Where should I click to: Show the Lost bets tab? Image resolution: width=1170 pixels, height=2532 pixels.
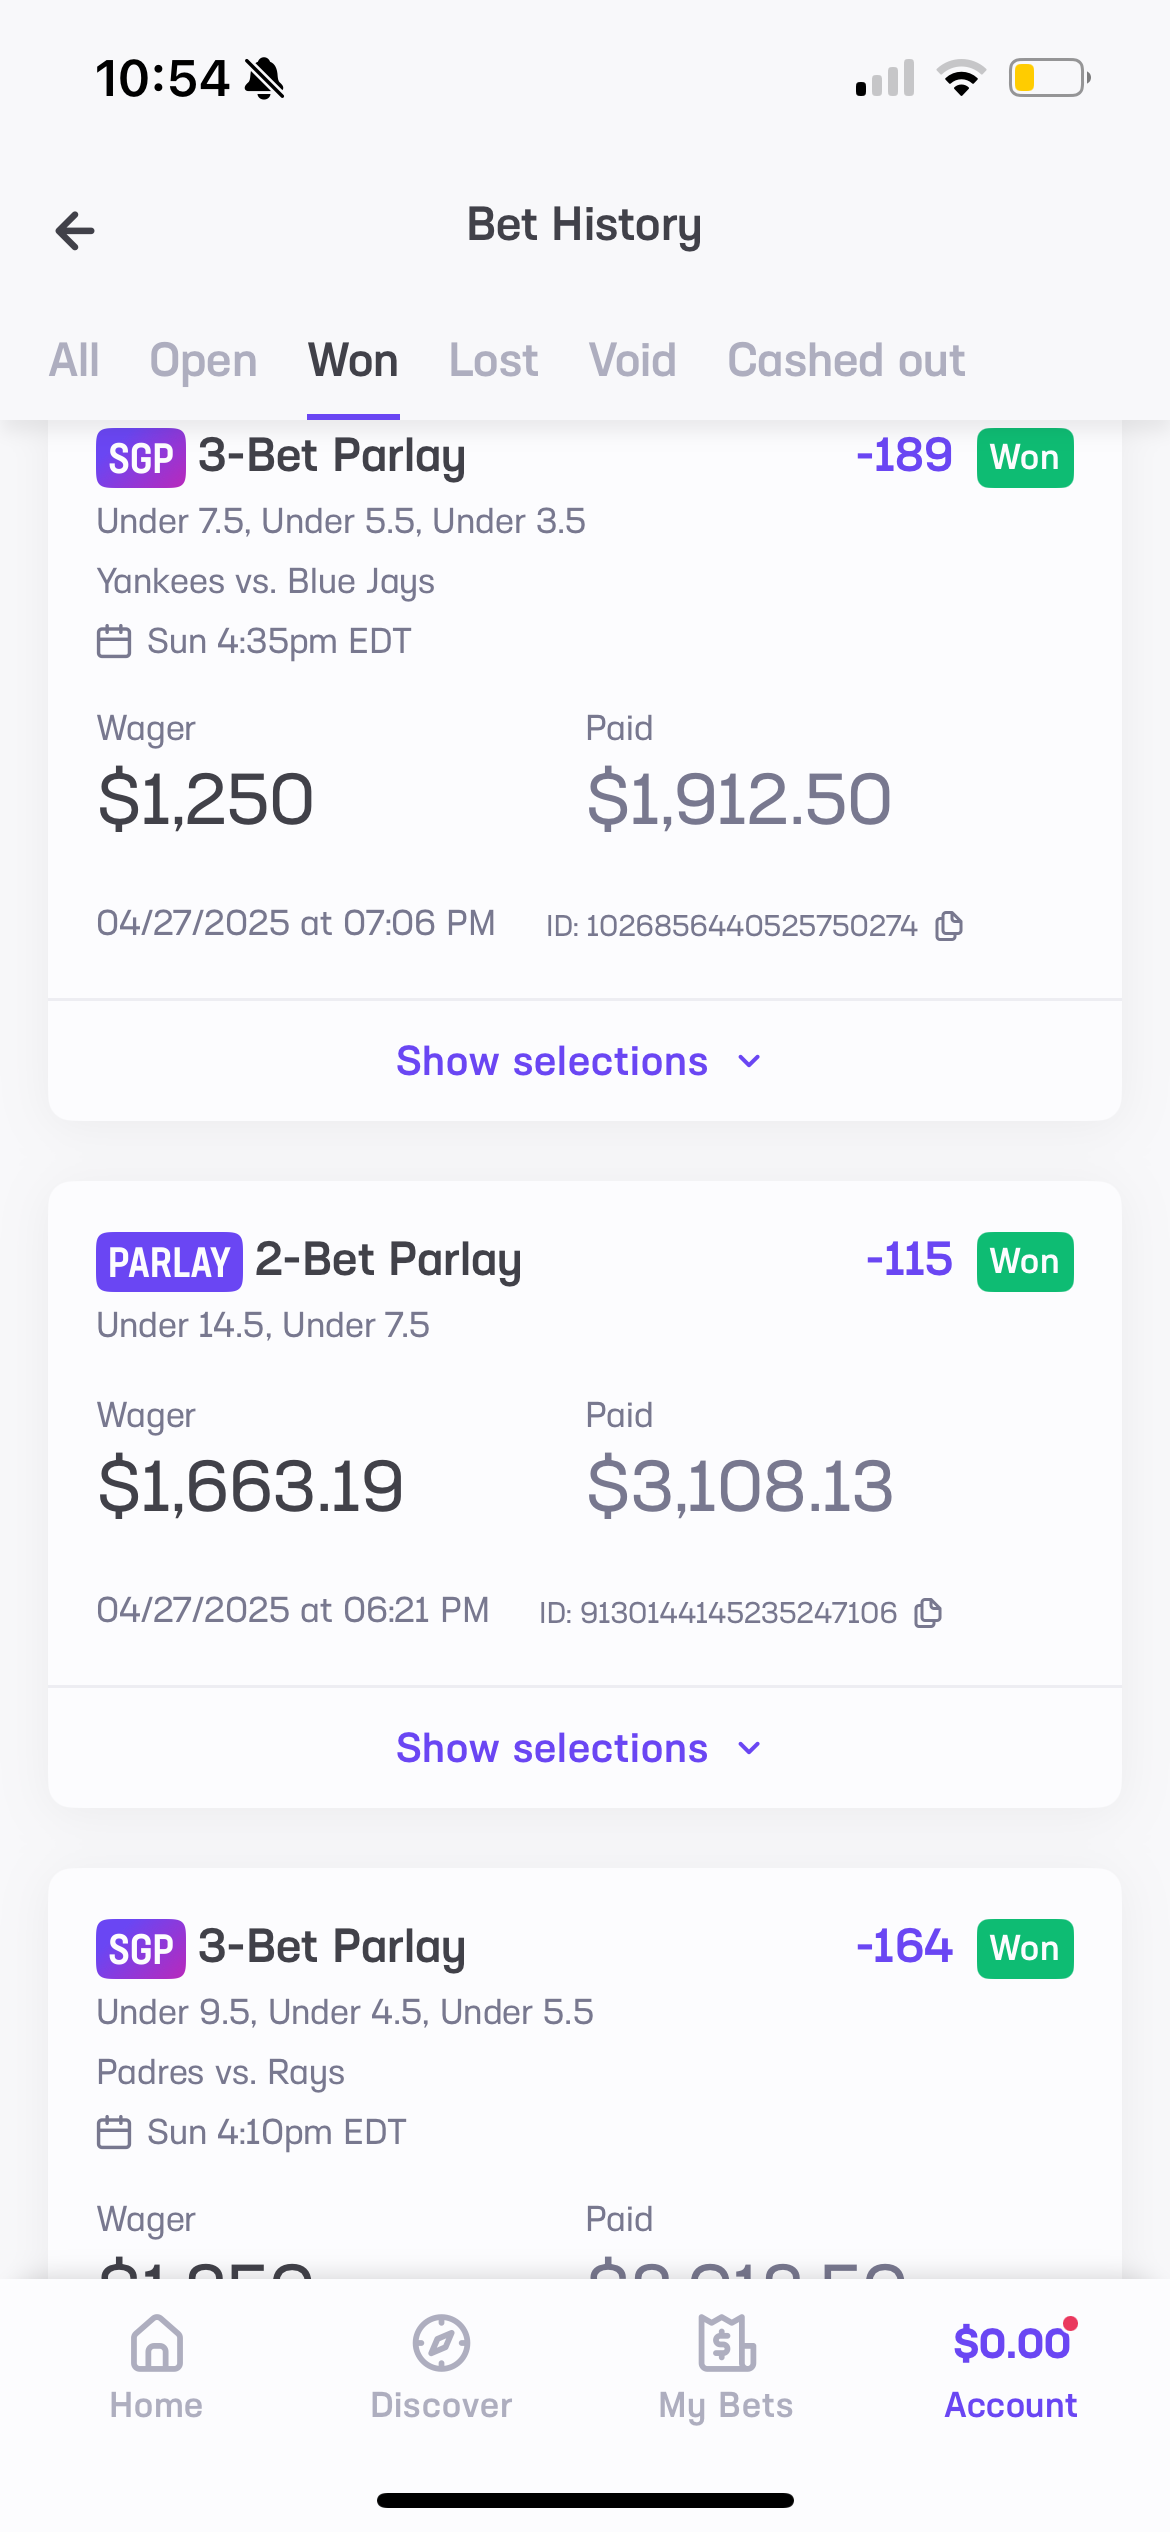pyautogui.click(x=493, y=360)
